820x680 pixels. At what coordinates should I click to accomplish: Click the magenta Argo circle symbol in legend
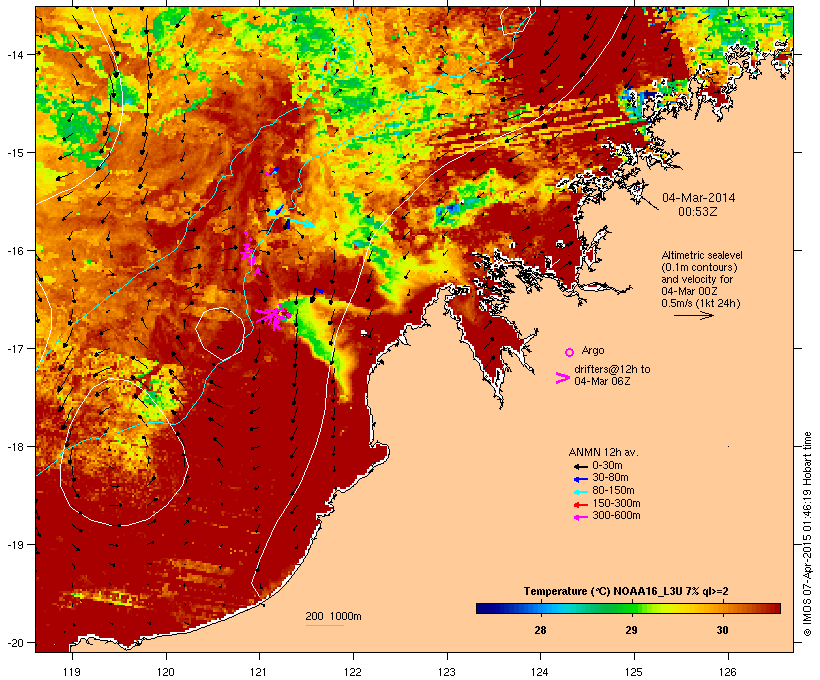coord(570,352)
